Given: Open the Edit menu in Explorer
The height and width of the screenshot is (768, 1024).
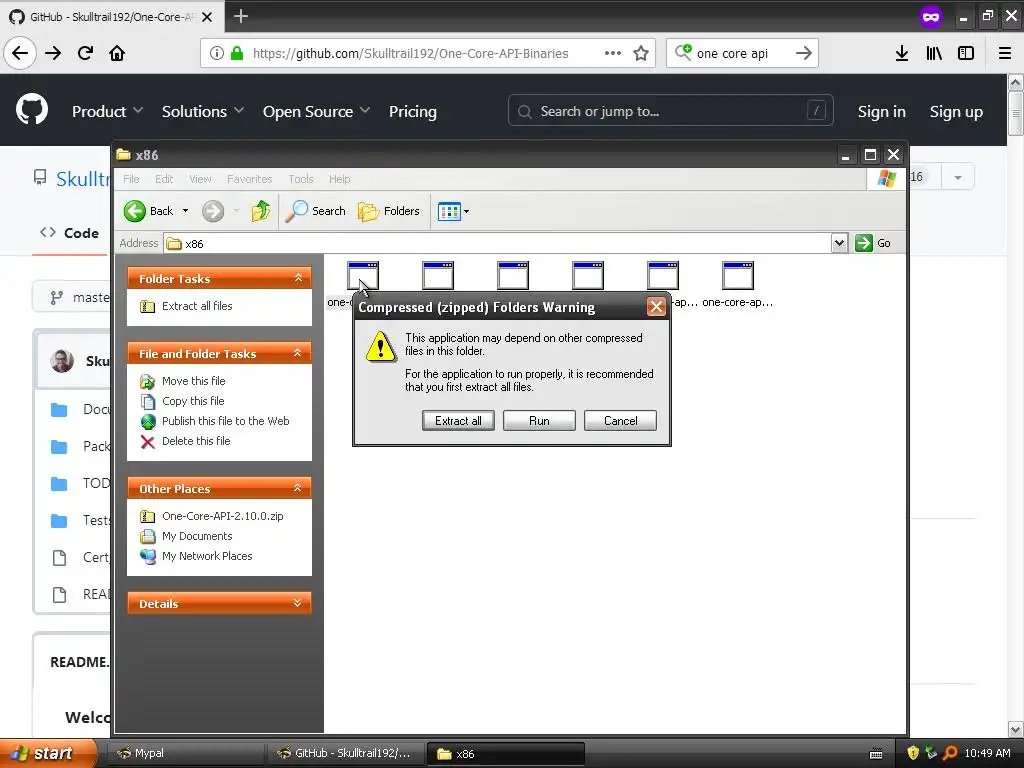Looking at the screenshot, I should [164, 179].
